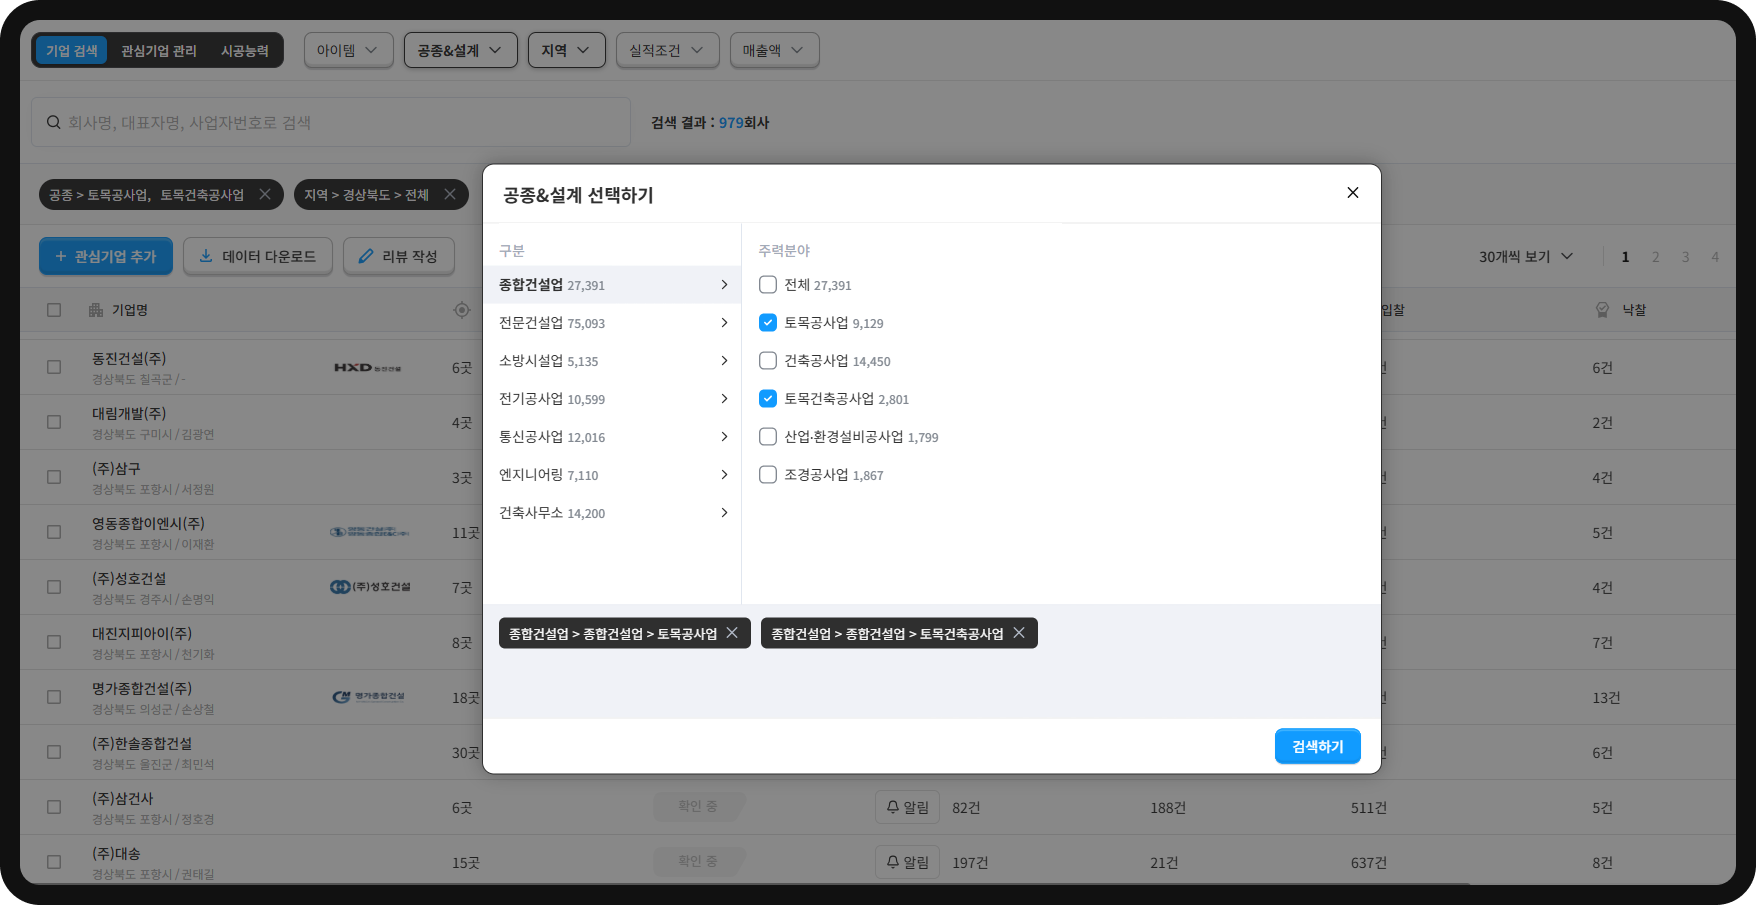Image resolution: width=1756 pixels, height=905 pixels.
Task: Click the 데이터 다운로드 button
Action: coord(258,256)
